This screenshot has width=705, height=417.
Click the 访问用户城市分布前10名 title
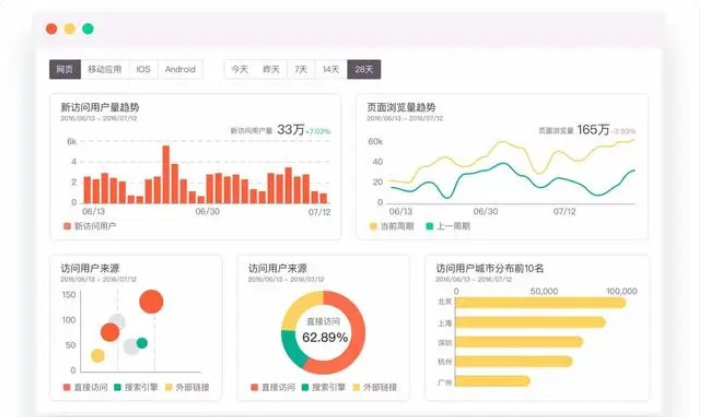point(490,269)
